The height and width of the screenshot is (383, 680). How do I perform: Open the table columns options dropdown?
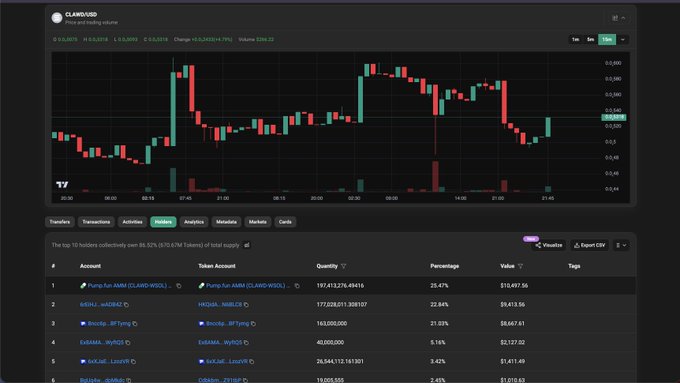coord(621,246)
